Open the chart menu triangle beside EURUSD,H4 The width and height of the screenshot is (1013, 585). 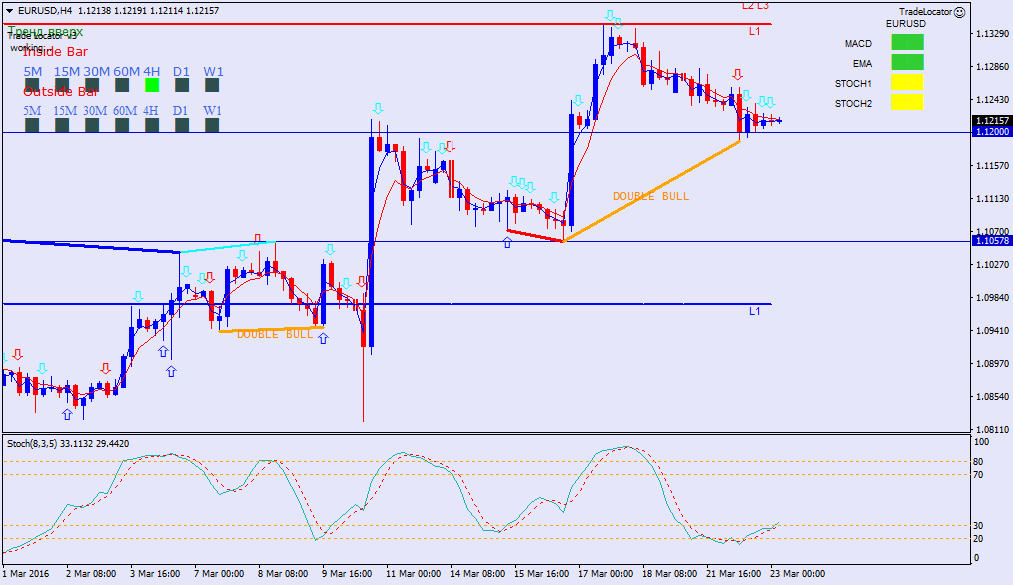[9, 11]
